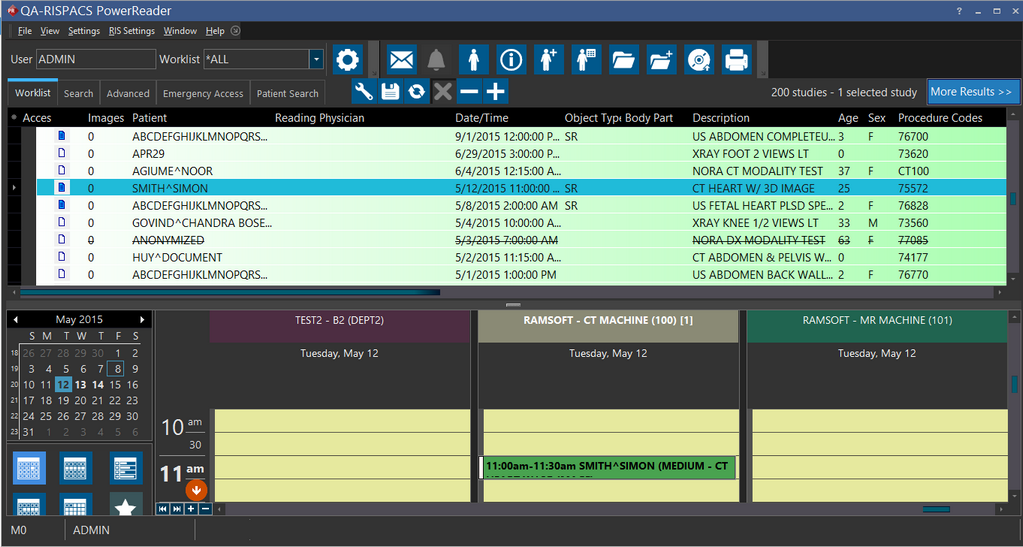
Task: Click the add new patient icon
Action: [x=548, y=60]
